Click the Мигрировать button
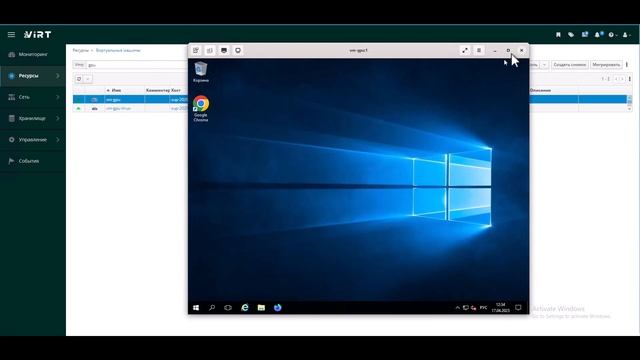This screenshot has width=640, height=360. point(606,65)
